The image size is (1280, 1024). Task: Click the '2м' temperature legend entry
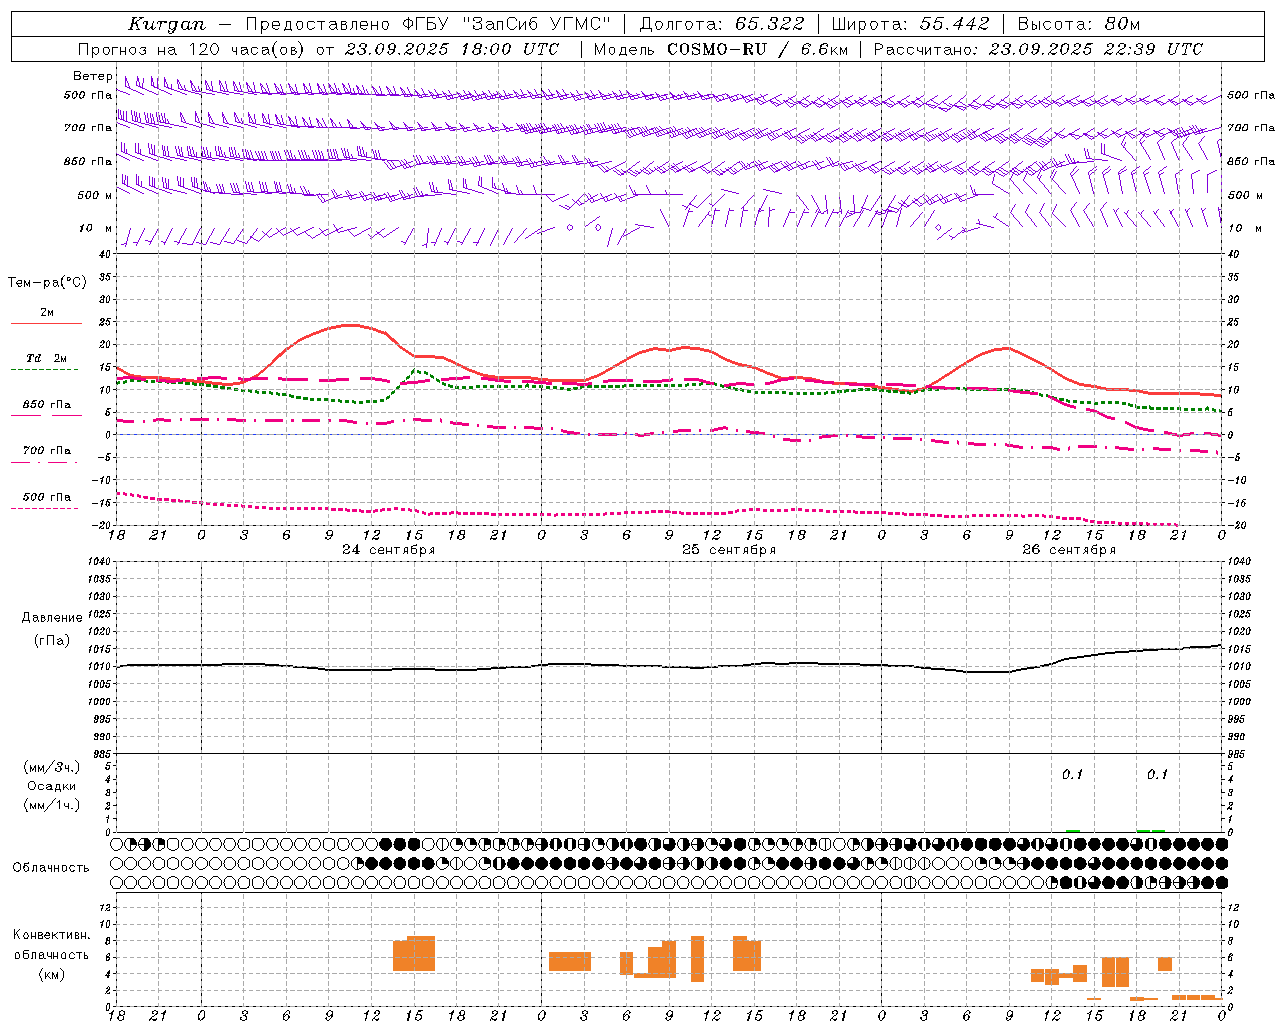click(47, 313)
